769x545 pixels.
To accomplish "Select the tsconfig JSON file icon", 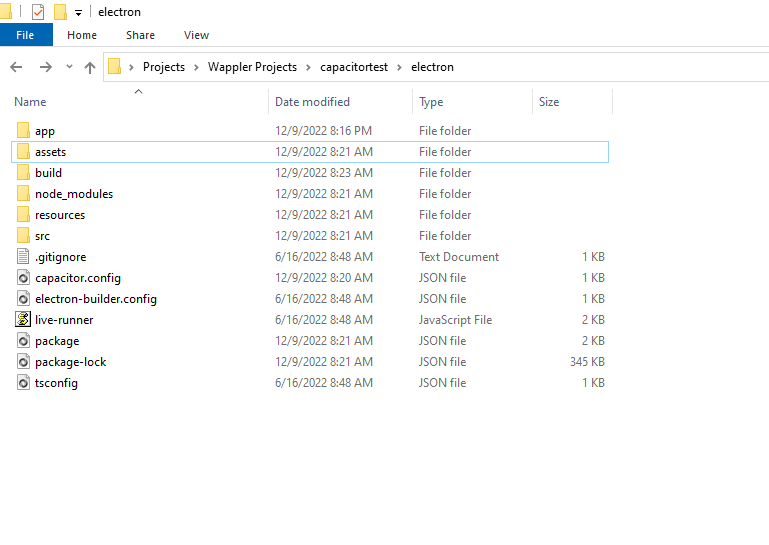I will tap(23, 383).
